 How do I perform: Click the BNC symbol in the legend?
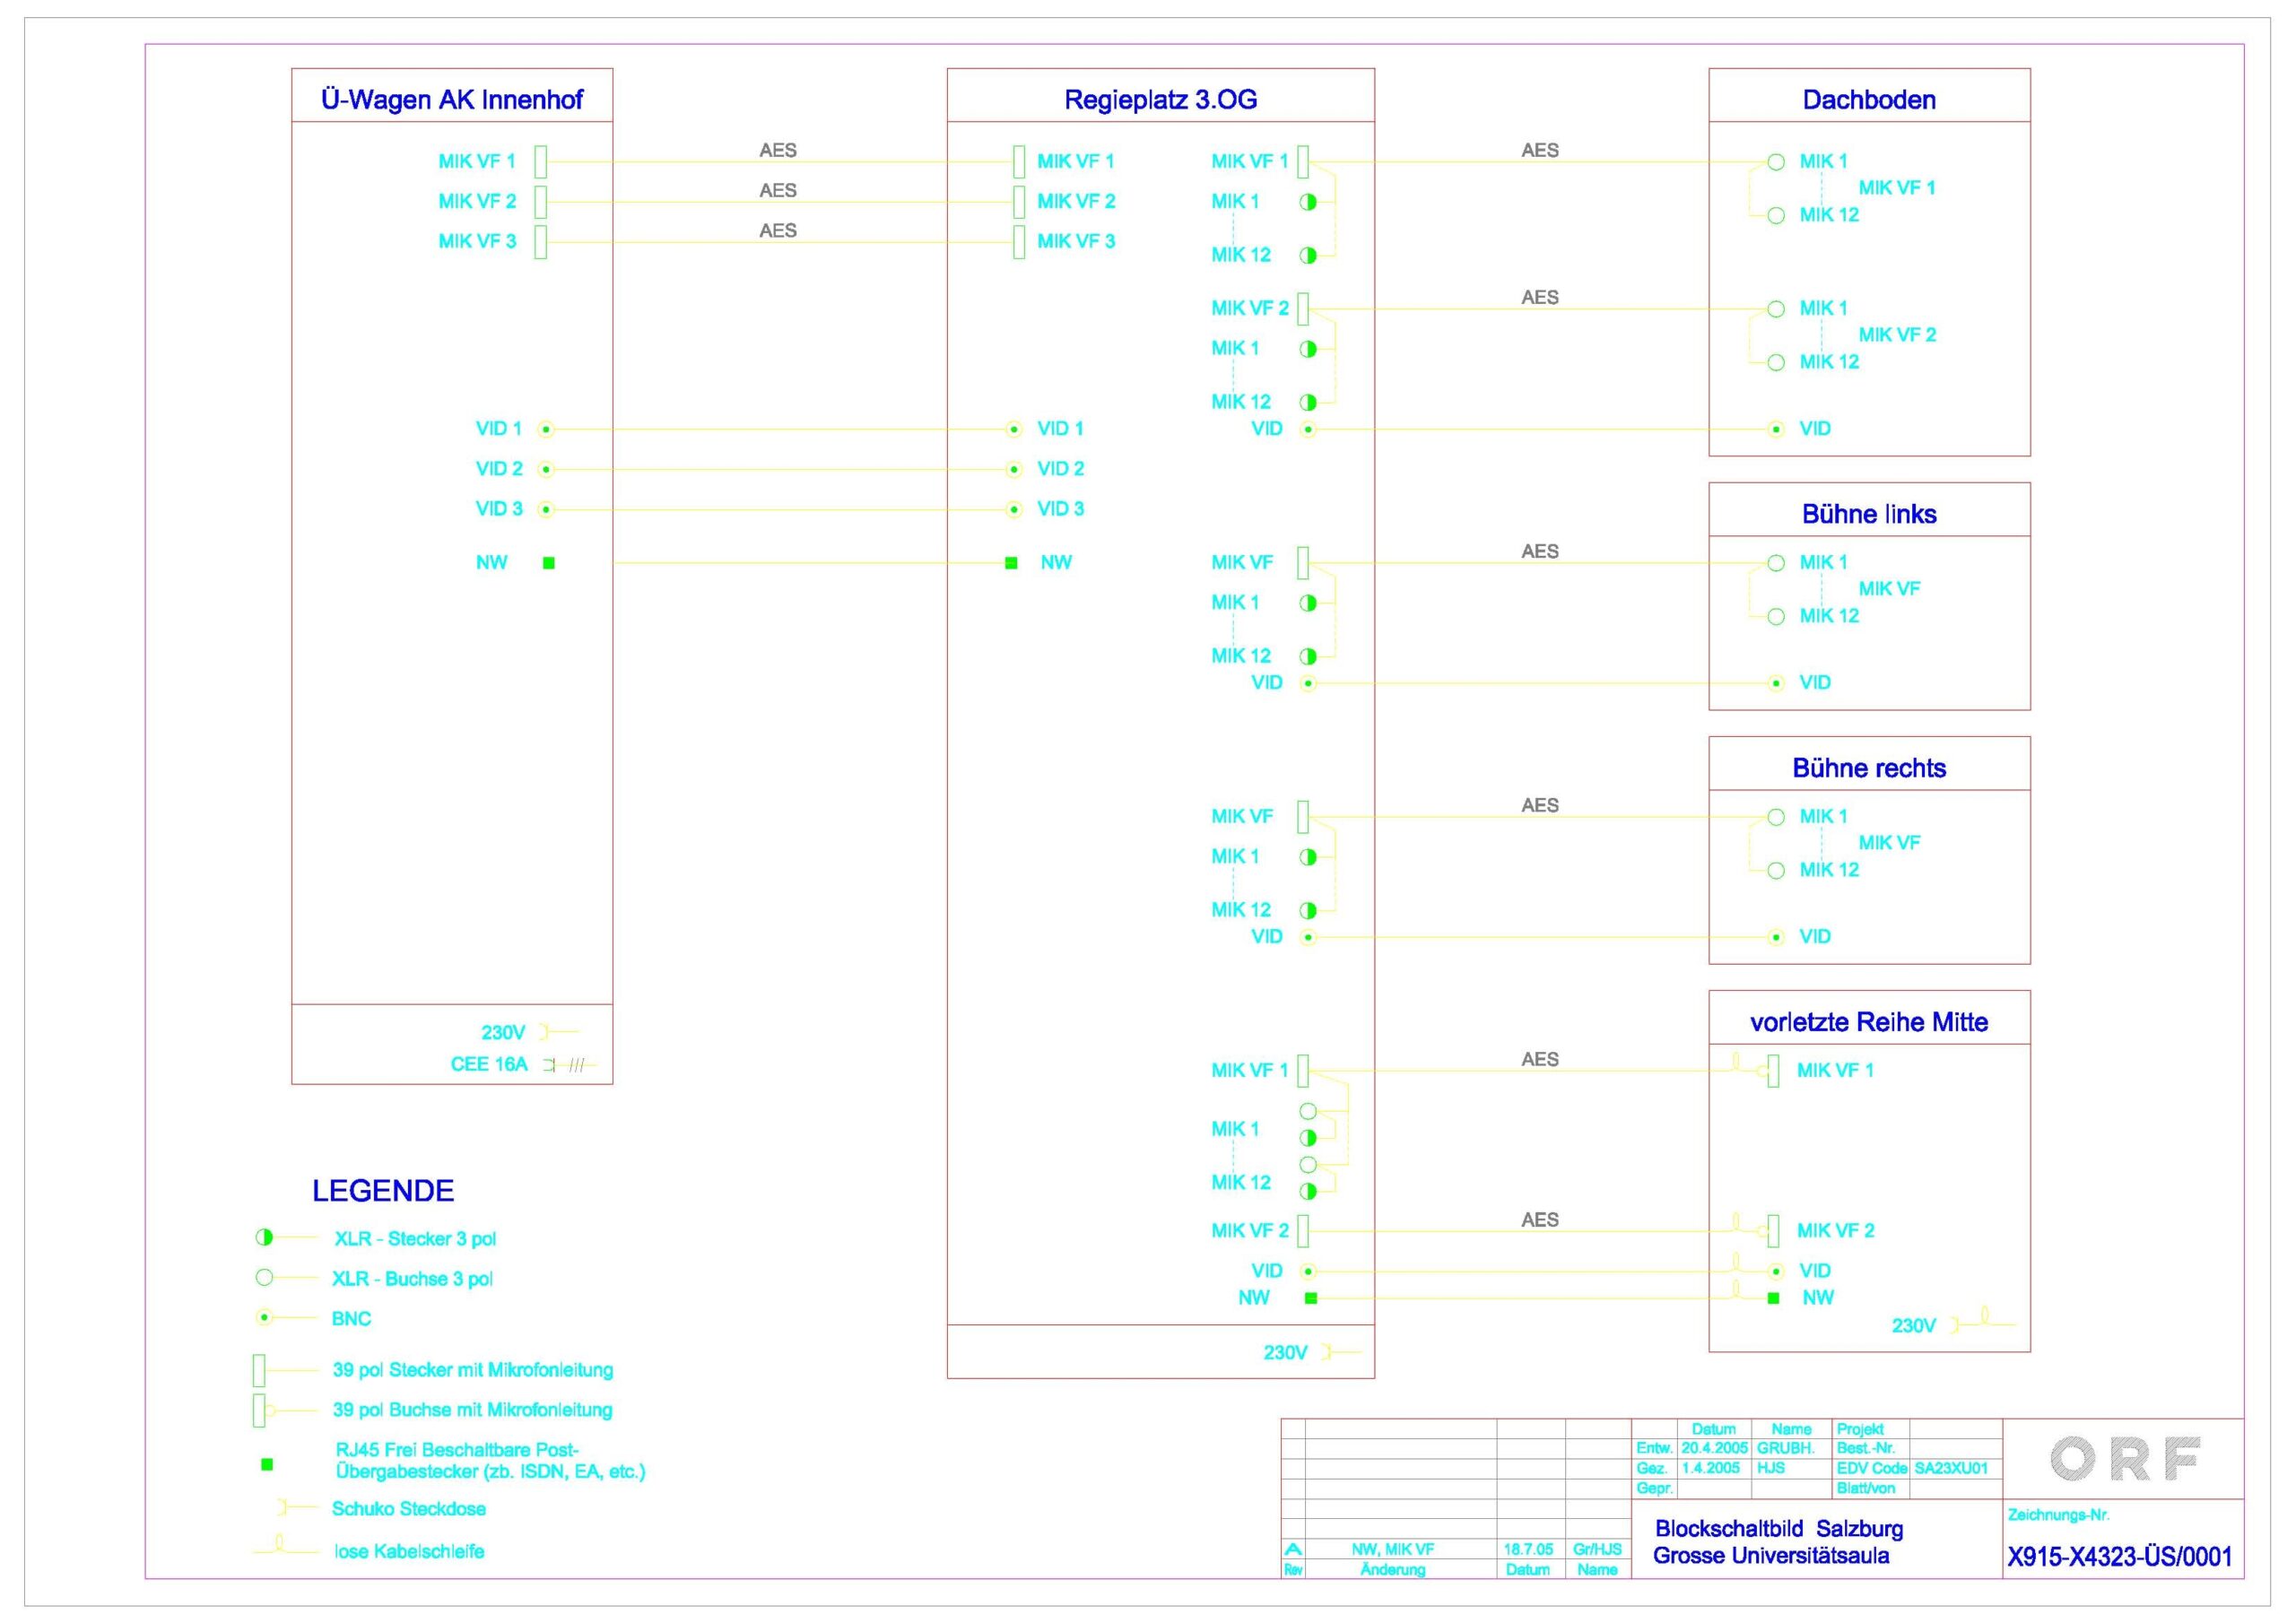(264, 1317)
